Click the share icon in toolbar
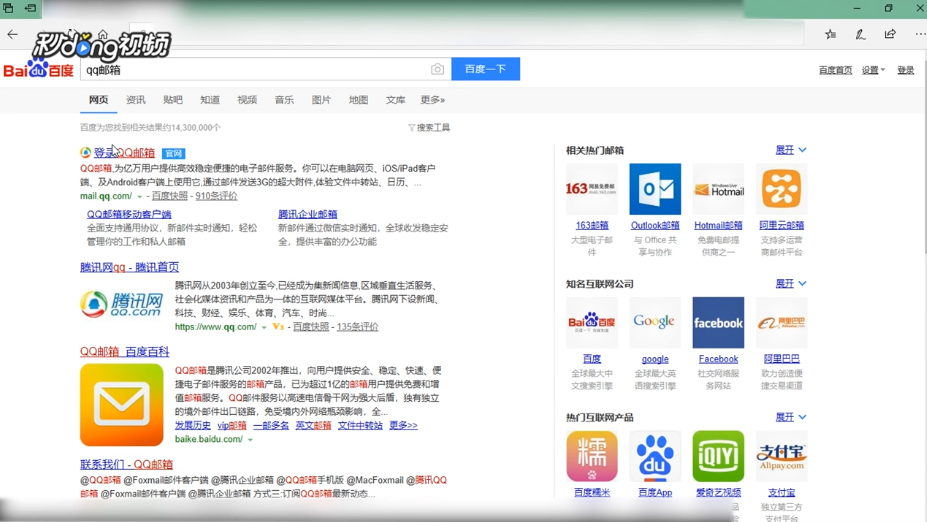The height and width of the screenshot is (522, 927). tap(890, 34)
